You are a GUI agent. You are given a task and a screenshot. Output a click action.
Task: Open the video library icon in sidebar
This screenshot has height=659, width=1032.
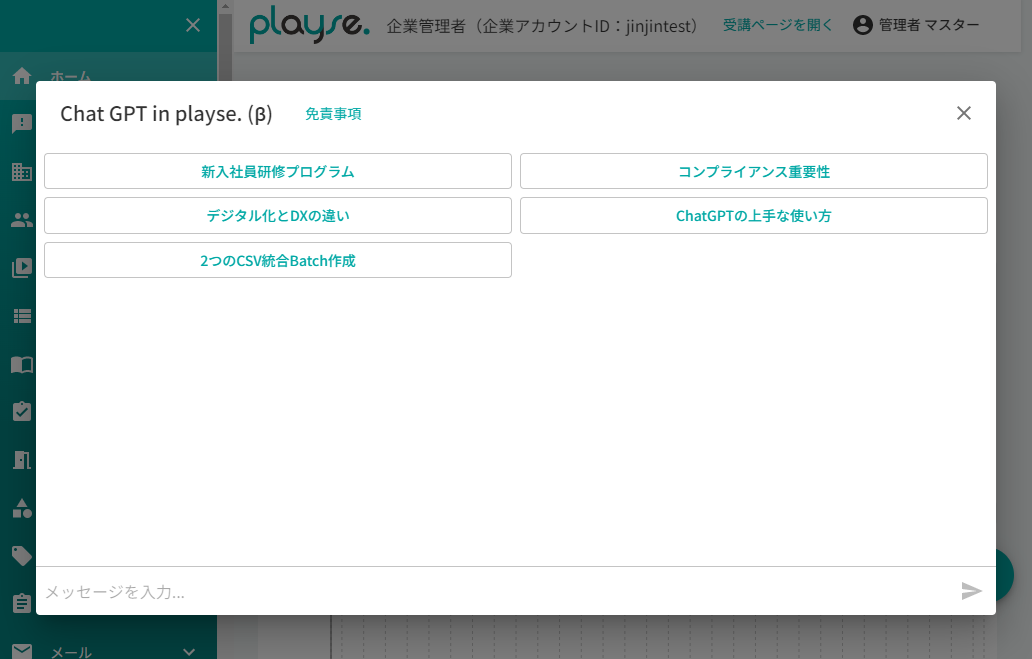point(22,268)
